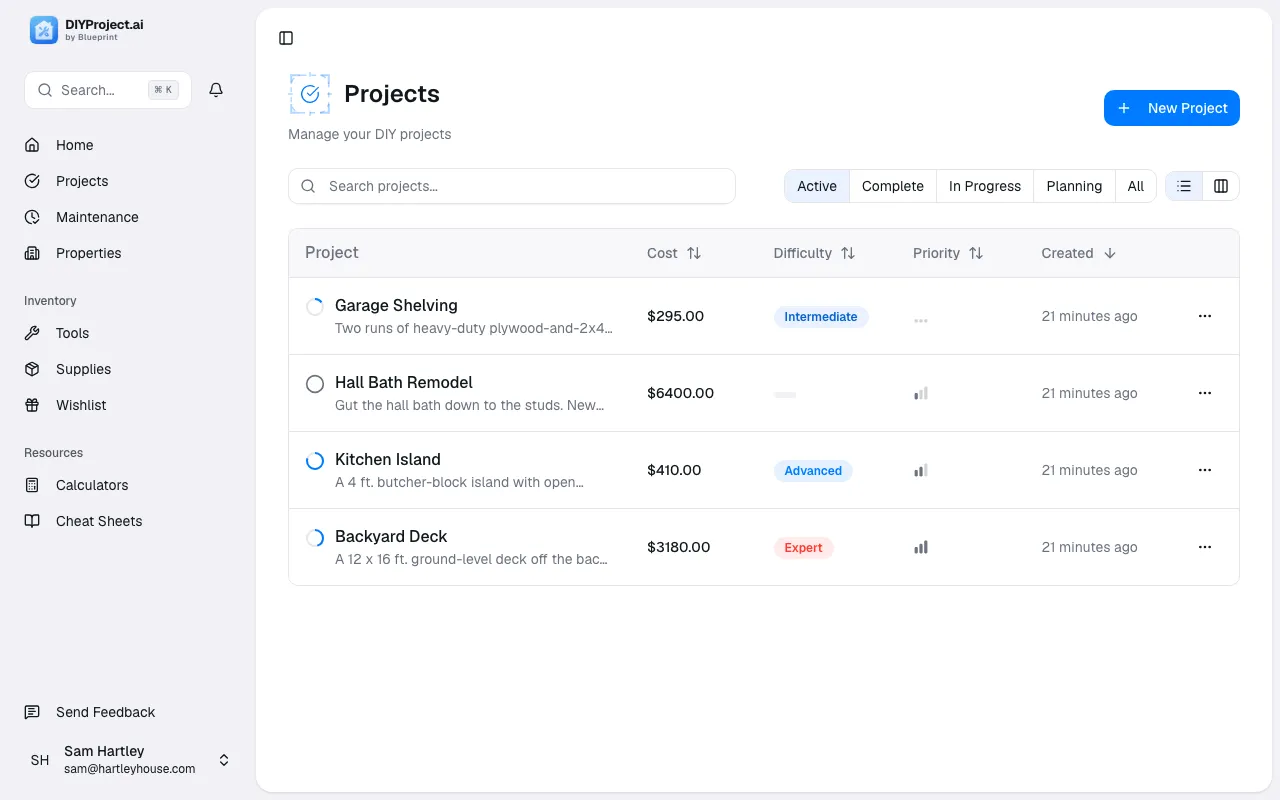1280x800 pixels.
Task: Open Hall Bath Remodel row actions menu
Action: click(1205, 393)
